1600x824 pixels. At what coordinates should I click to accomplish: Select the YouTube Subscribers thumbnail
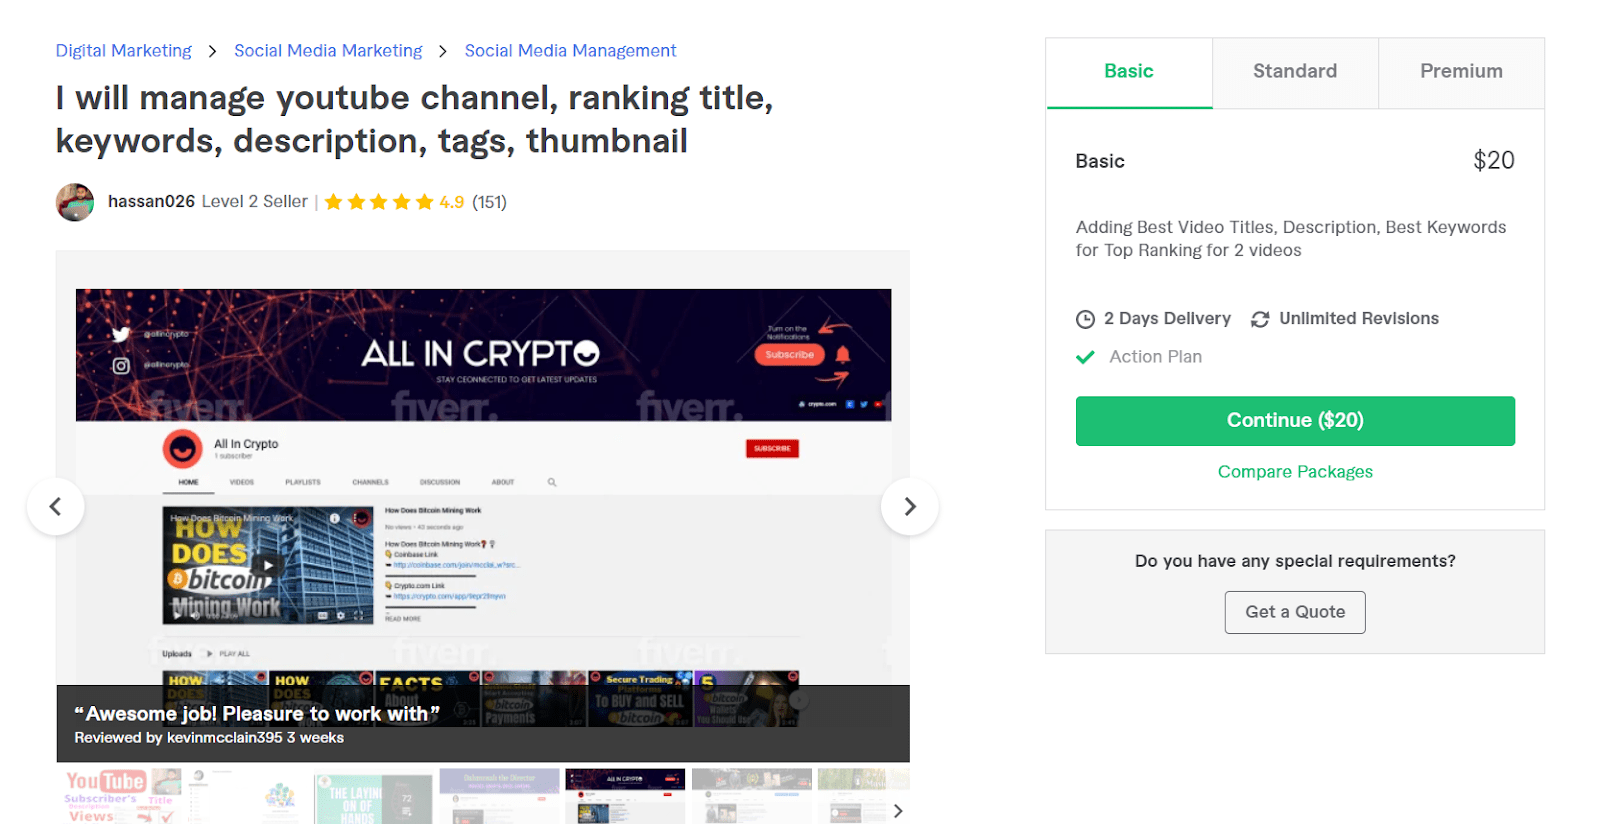pos(120,796)
